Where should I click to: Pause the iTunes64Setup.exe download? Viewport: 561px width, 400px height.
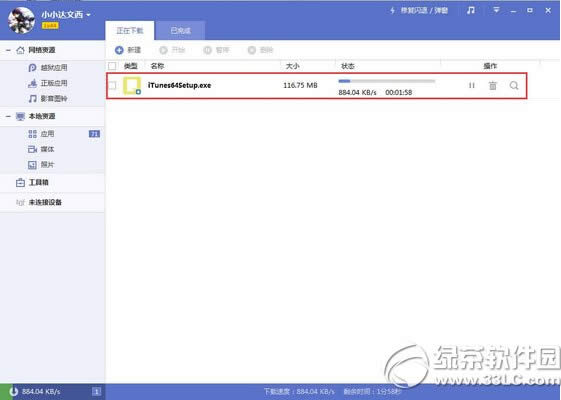click(472, 86)
